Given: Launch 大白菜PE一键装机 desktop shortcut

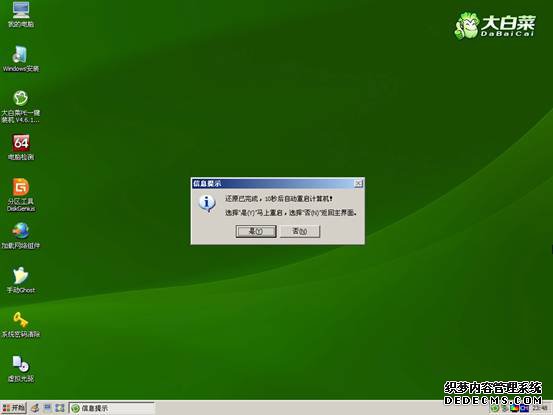Looking at the screenshot, I should click(21, 106).
